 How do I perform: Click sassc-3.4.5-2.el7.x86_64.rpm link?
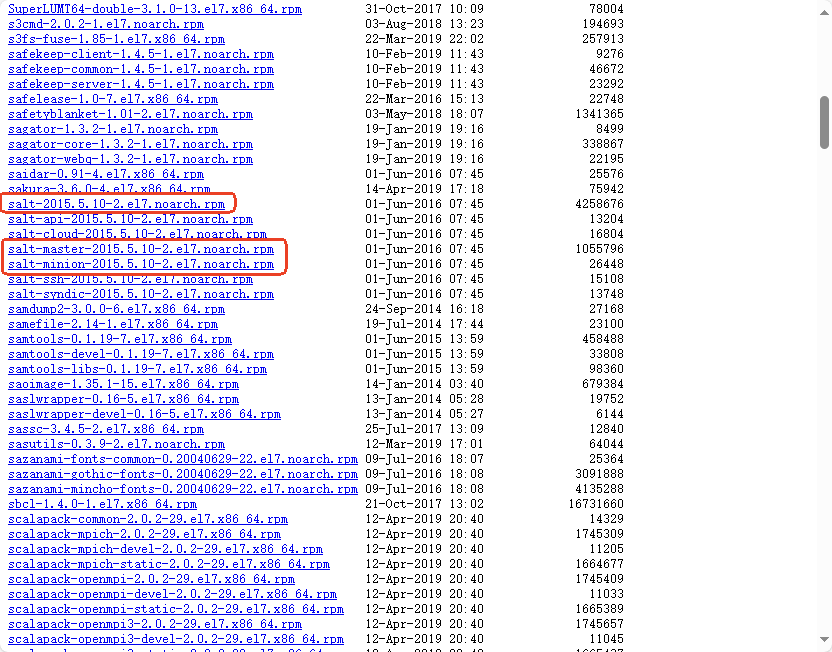click(x=106, y=429)
